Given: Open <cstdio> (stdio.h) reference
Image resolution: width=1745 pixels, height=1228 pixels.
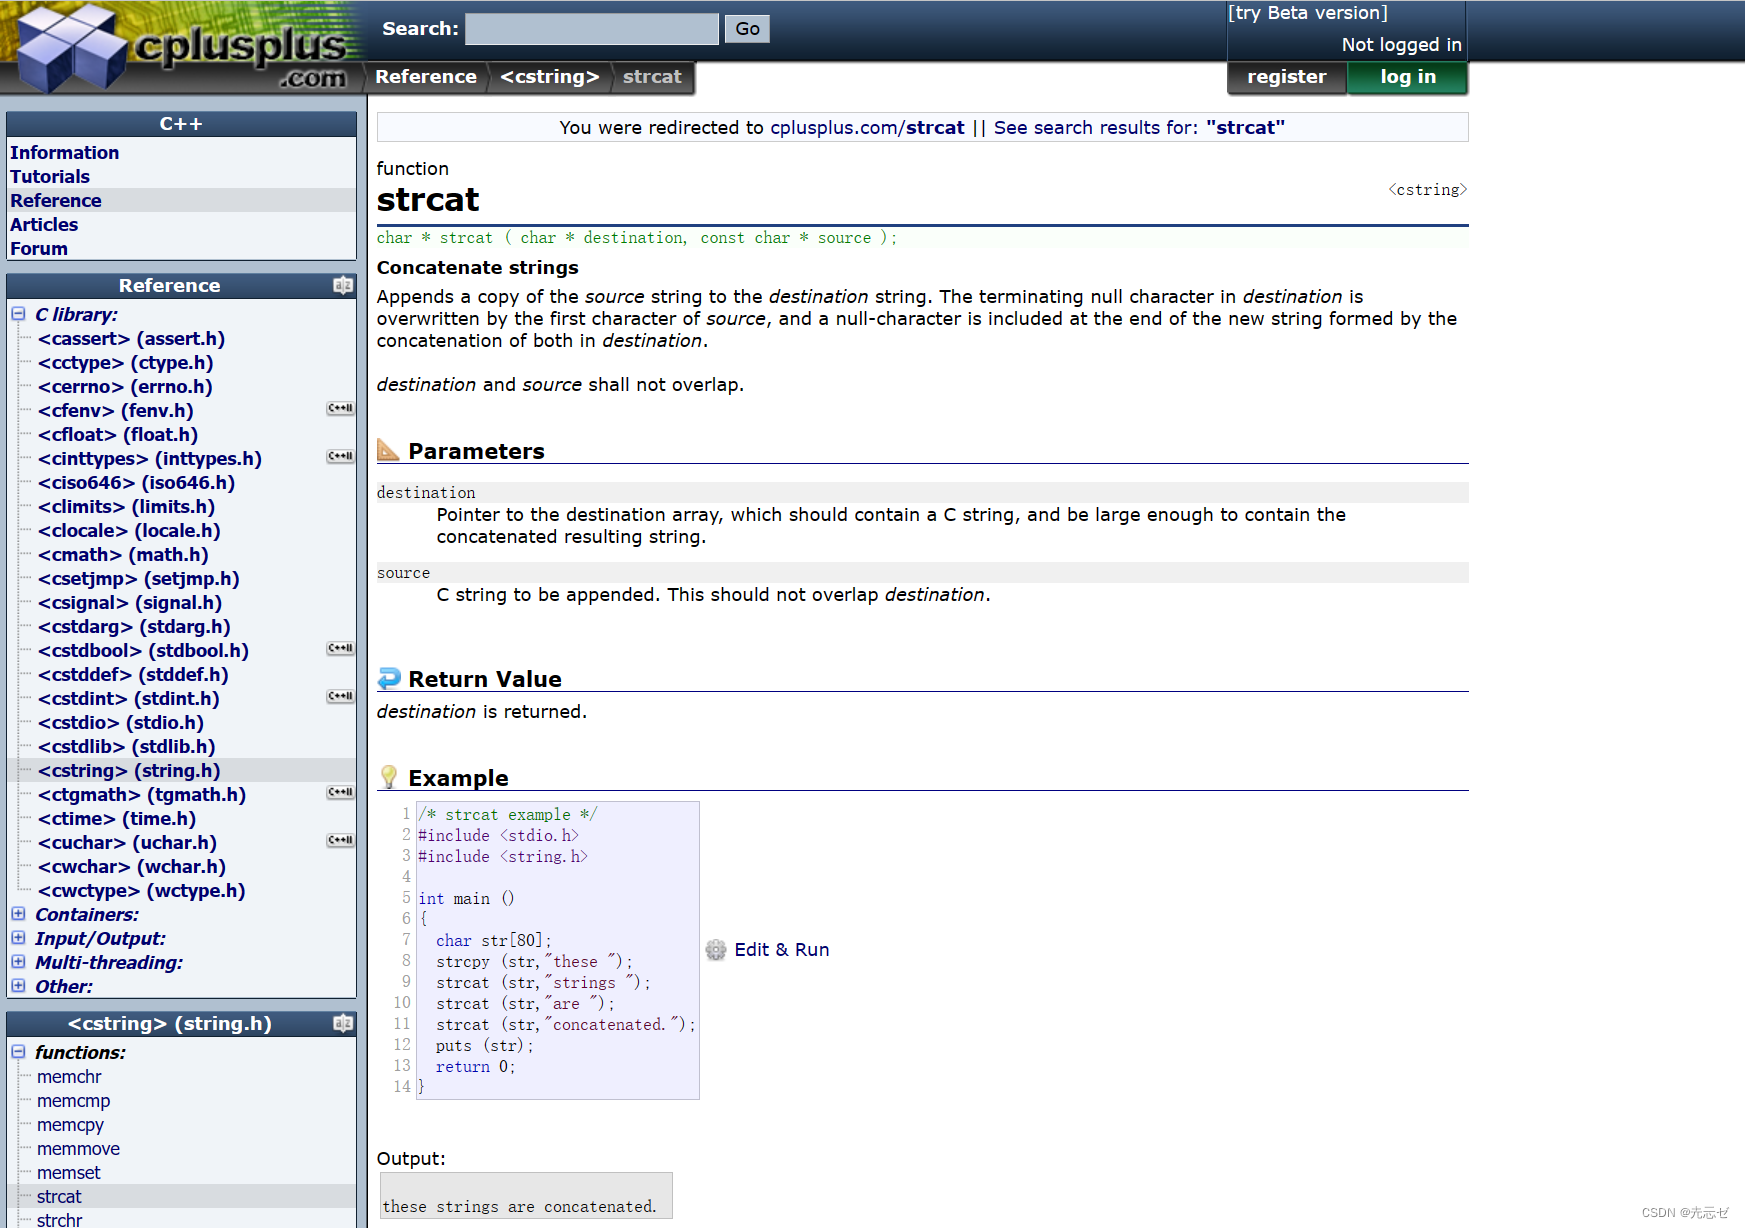Looking at the screenshot, I should click(120, 723).
